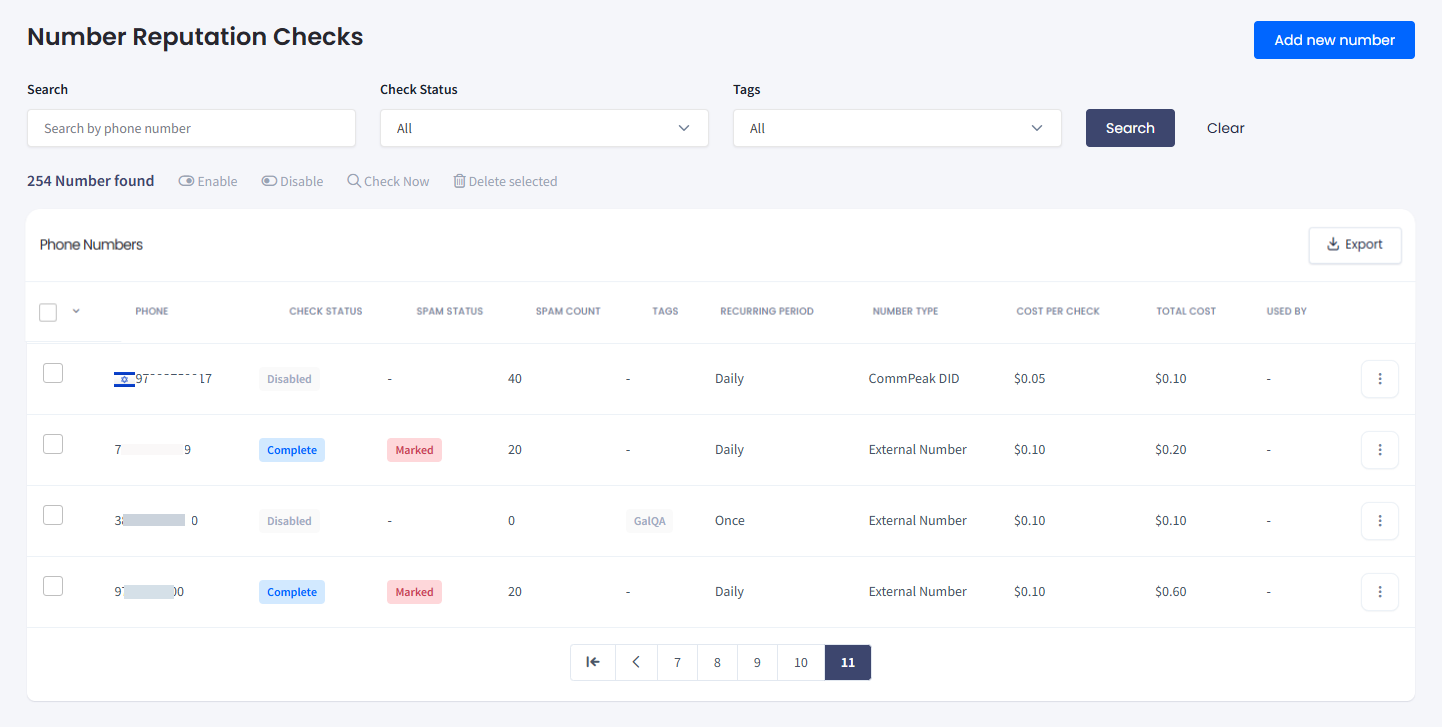Select the CHECK STATUS column header
The image size is (1442, 727).
click(325, 311)
